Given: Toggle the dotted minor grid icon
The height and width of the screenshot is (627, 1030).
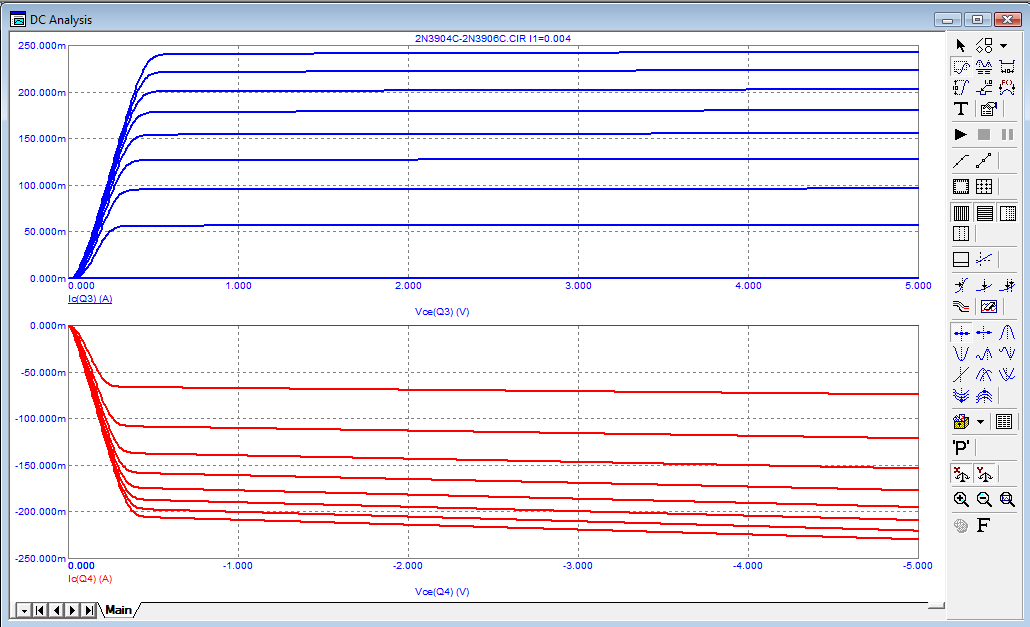Looking at the screenshot, I should click(x=1007, y=213).
